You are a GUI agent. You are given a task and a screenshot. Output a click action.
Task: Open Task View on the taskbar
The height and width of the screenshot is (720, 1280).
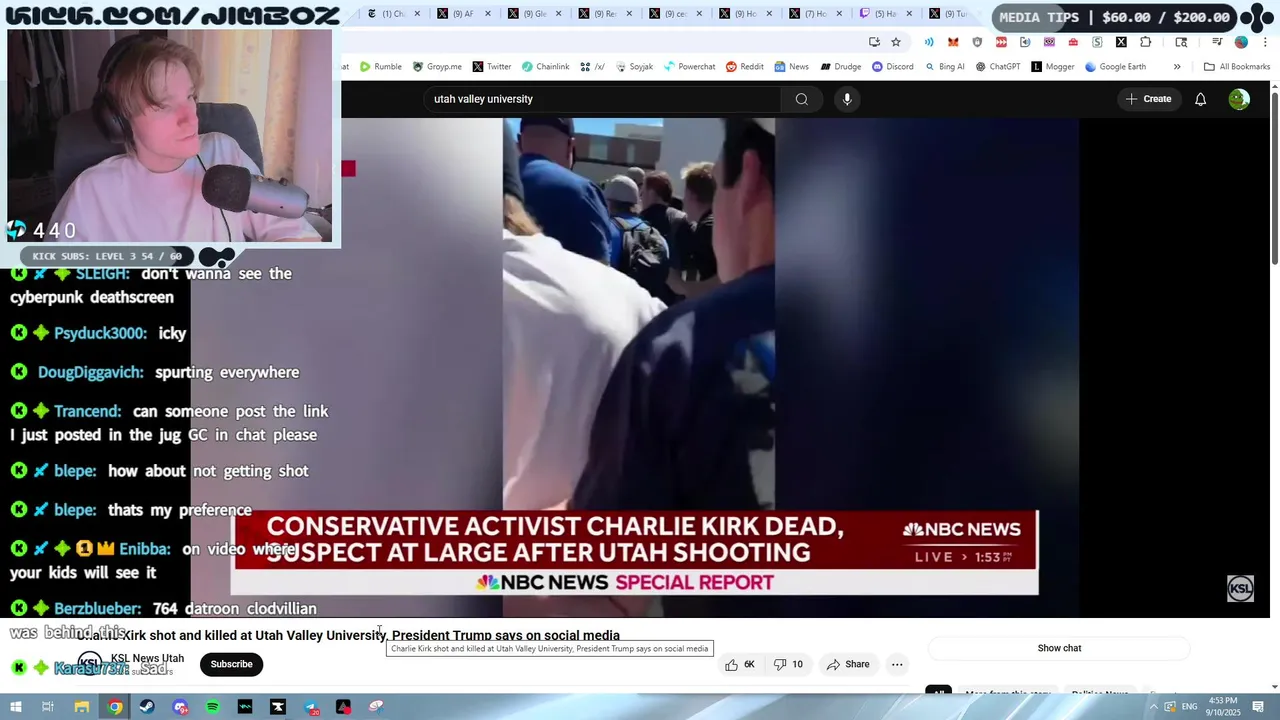tap(48, 707)
